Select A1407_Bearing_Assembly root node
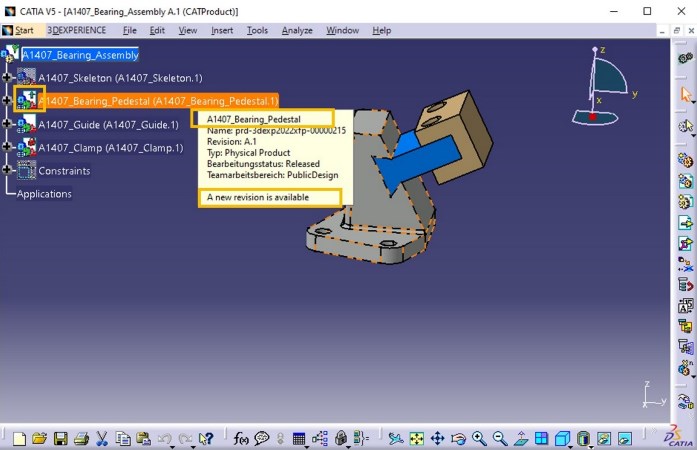 click(80, 55)
